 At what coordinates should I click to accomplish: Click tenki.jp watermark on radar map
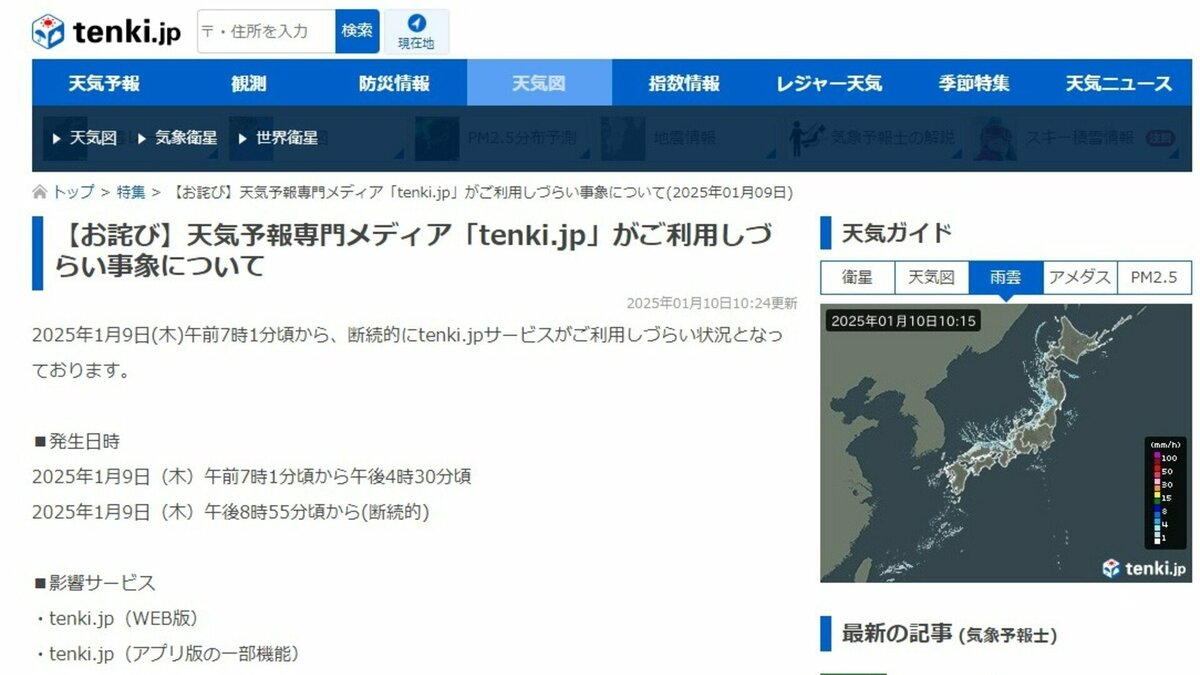(x=1144, y=568)
